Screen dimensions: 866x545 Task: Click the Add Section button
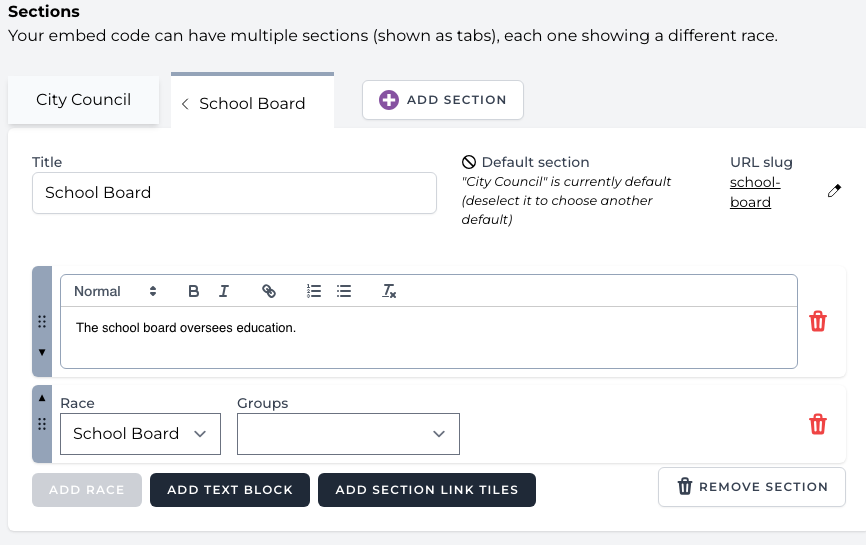(x=442, y=100)
